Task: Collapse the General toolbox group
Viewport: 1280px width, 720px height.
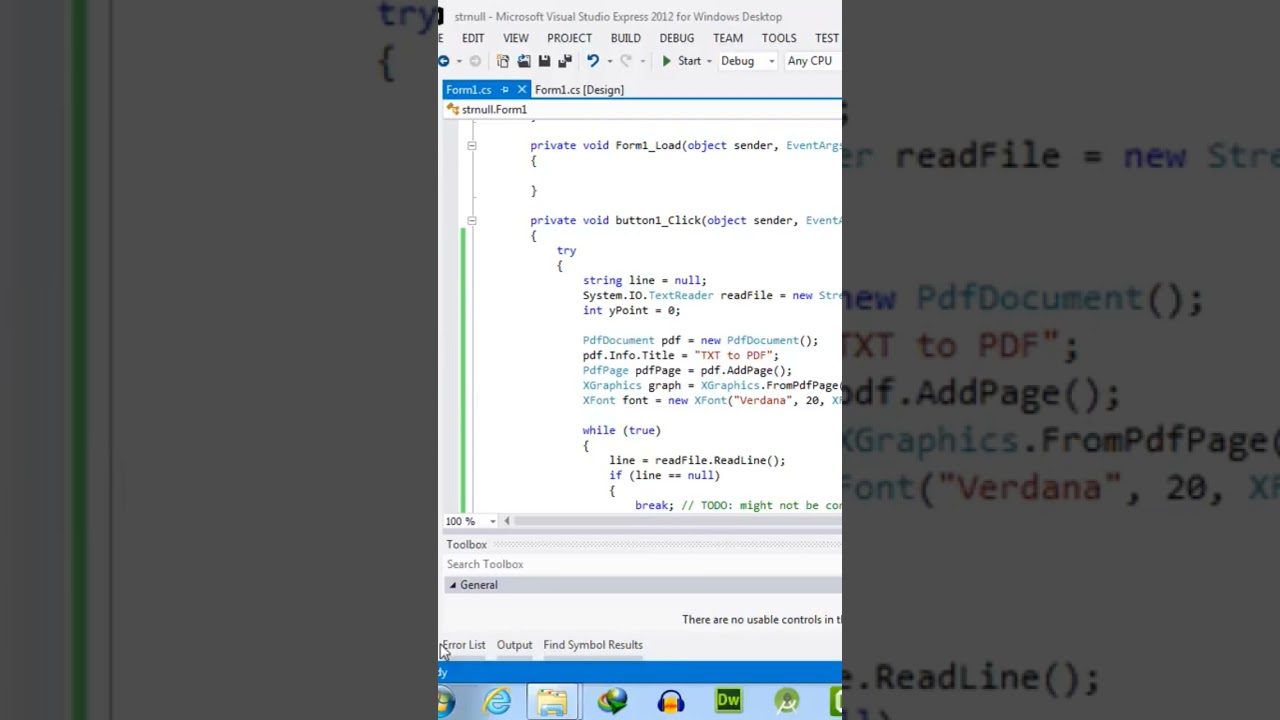Action: 453,585
